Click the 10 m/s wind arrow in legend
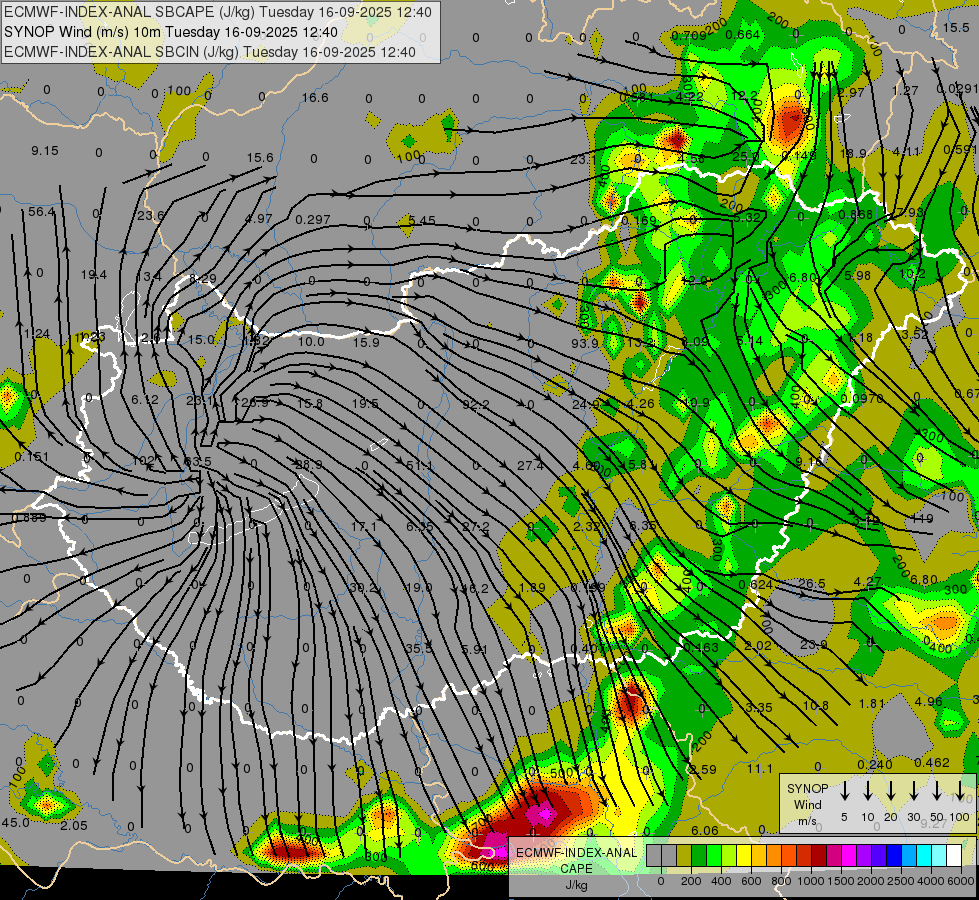 point(868,791)
